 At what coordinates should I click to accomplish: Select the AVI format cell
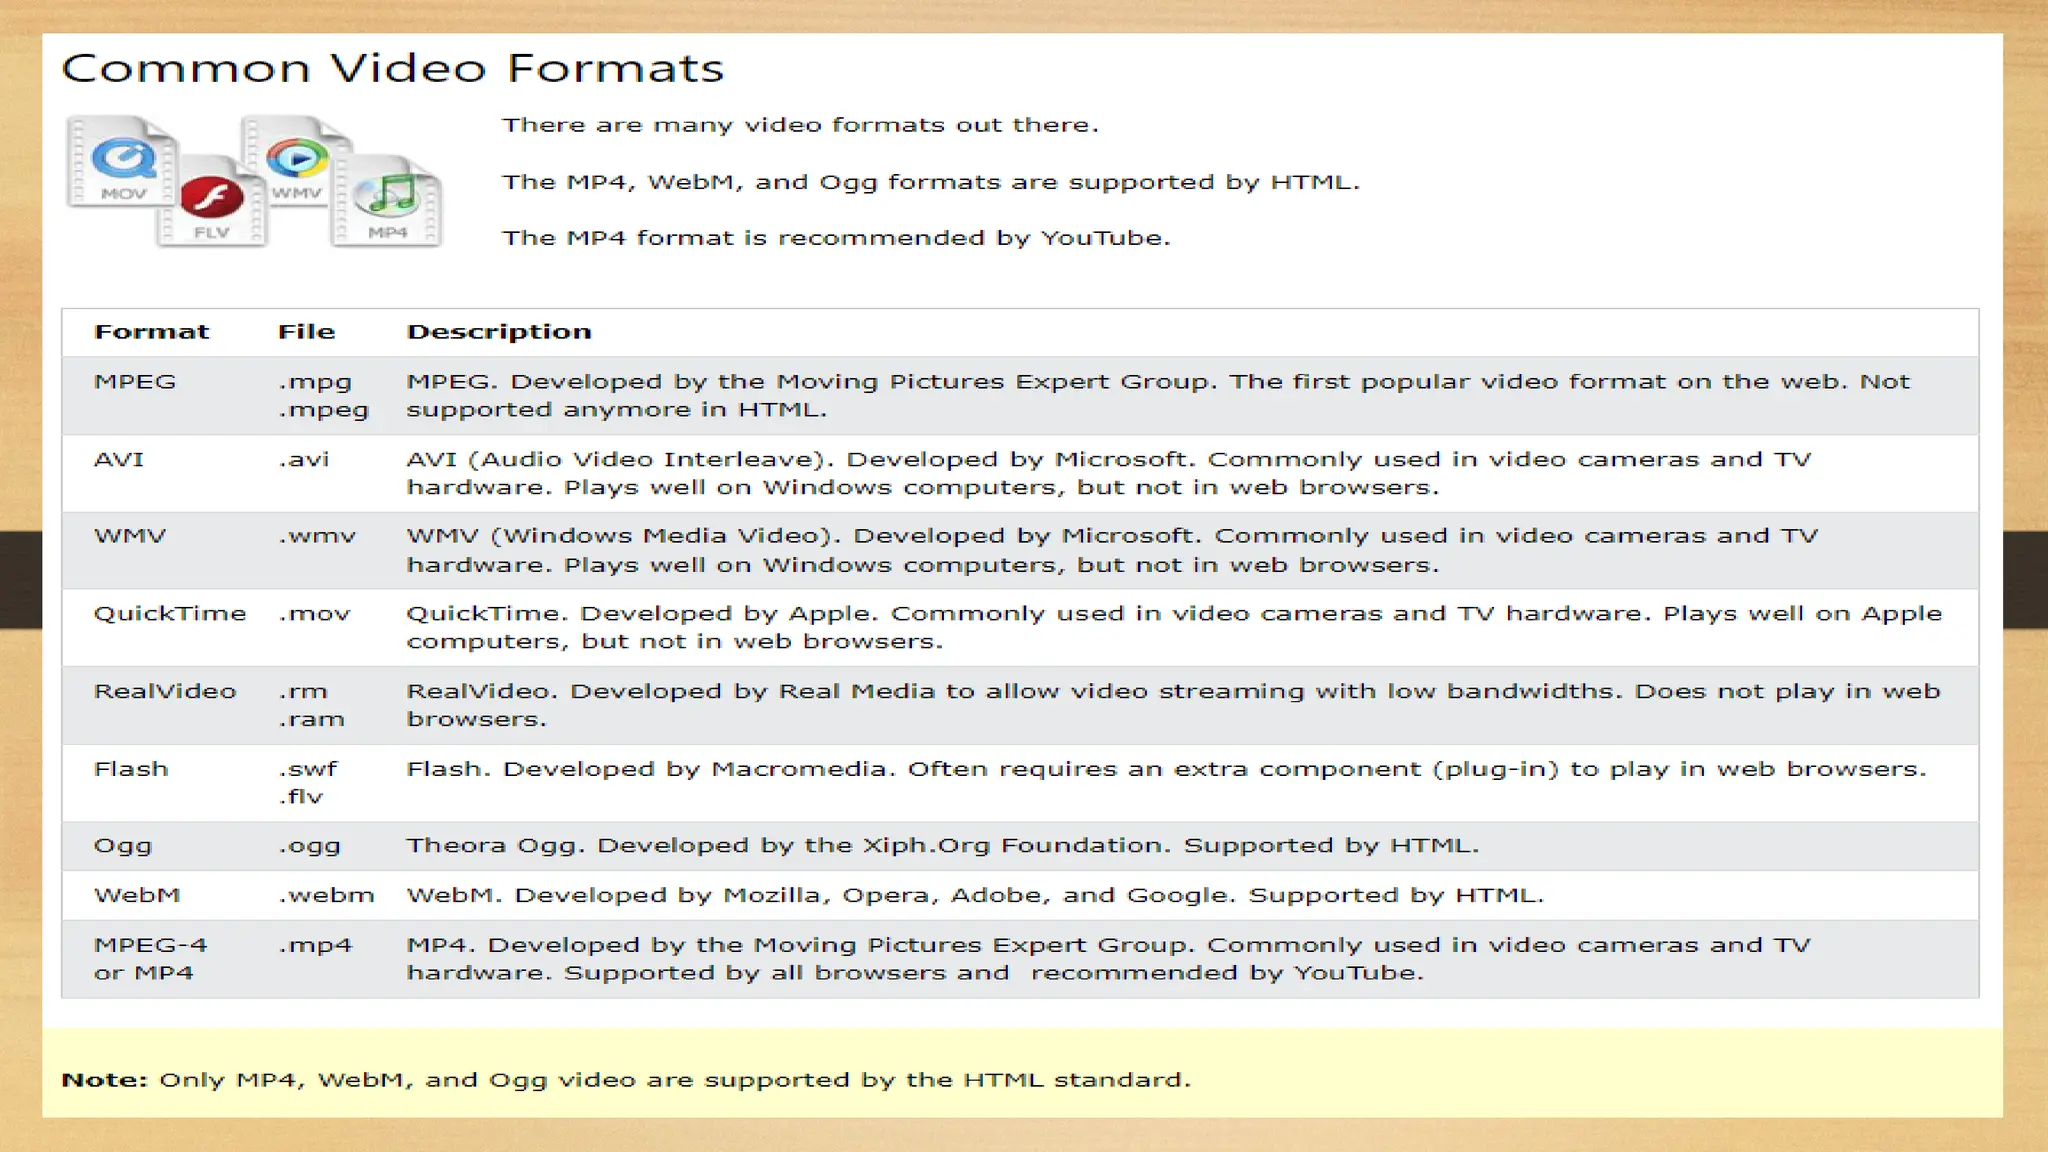[119, 460]
